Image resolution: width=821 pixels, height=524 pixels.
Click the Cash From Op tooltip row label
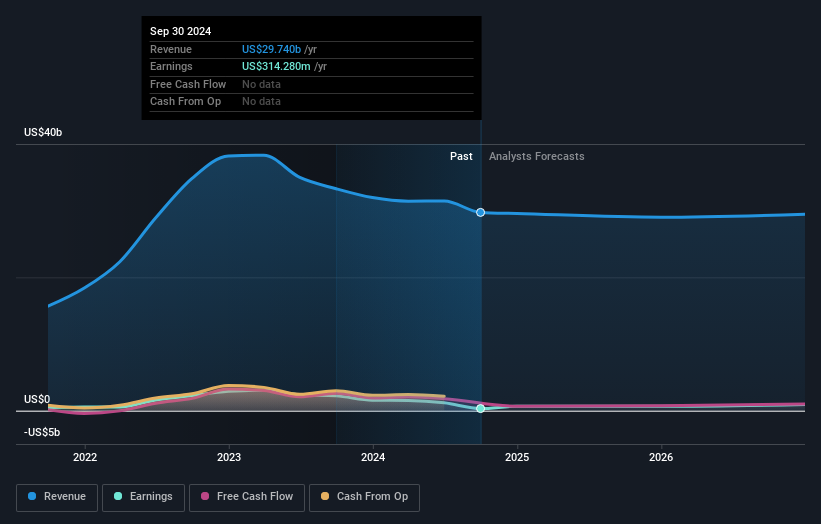[x=185, y=102]
